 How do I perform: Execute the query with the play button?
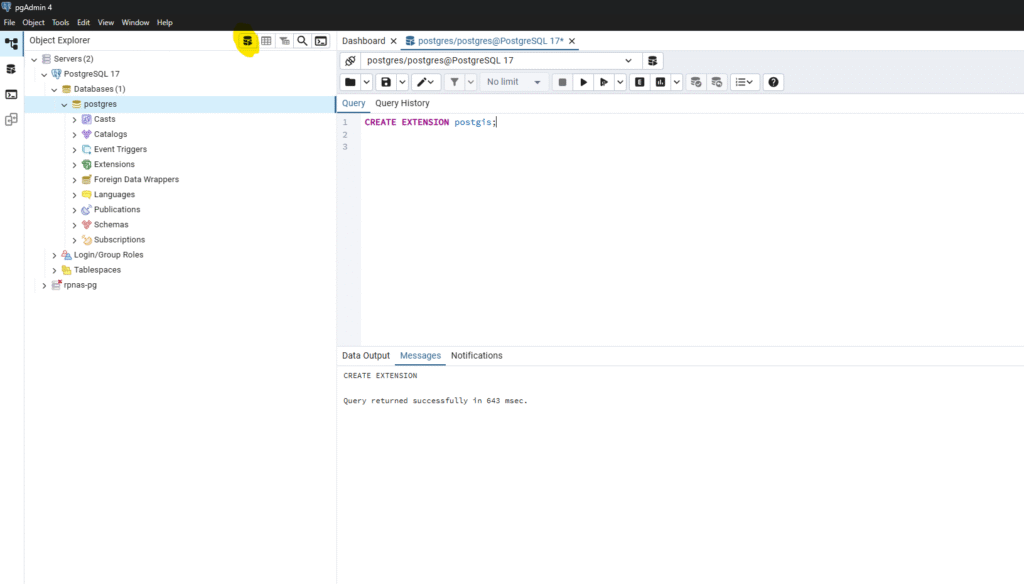[x=585, y=82]
